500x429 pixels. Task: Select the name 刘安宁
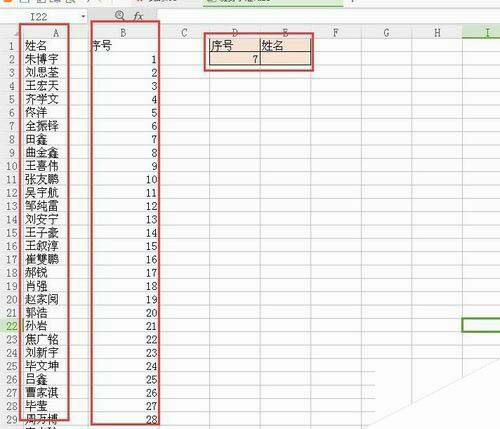pos(42,219)
